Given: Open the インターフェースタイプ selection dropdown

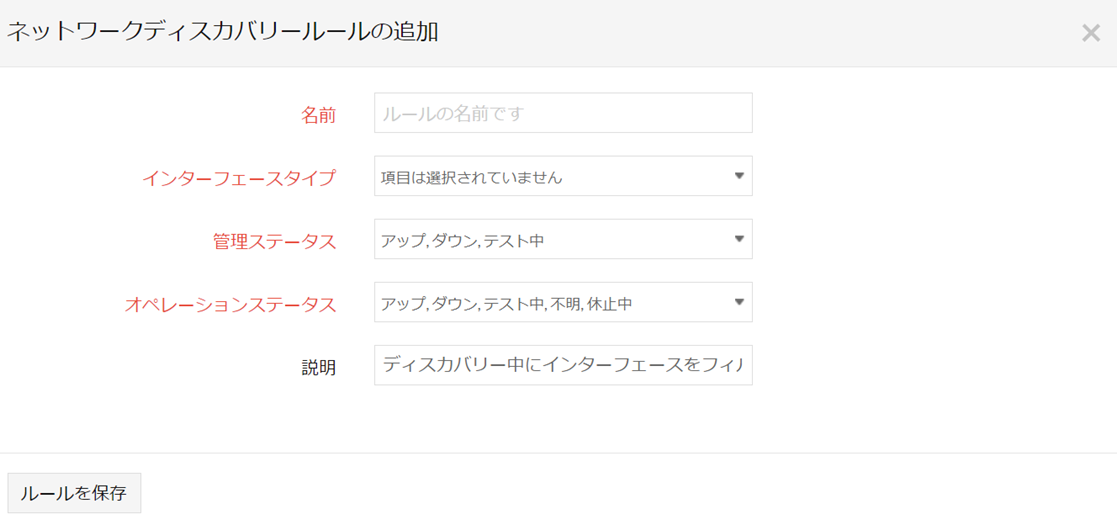Looking at the screenshot, I should (x=550, y=177).
